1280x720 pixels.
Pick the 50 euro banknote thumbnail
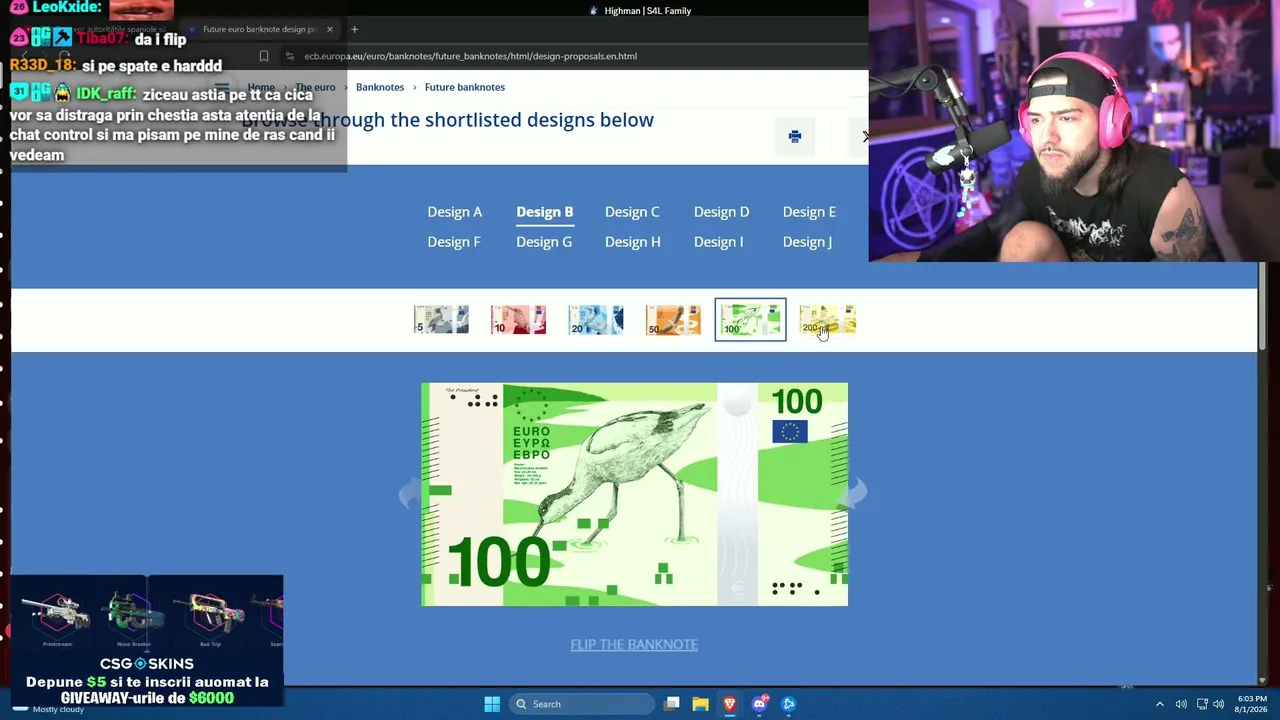pos(673,320)
